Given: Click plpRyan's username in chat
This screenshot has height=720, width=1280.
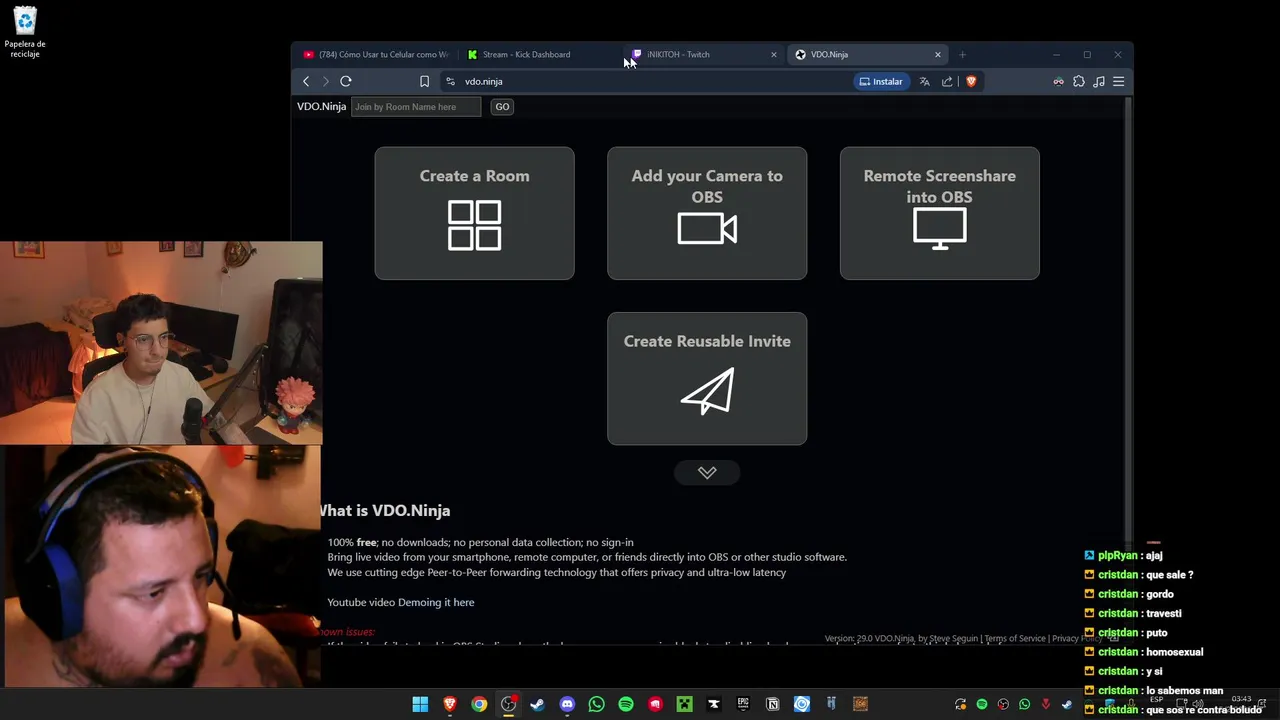Looking at the screenshot, I should click(1119, 555).
